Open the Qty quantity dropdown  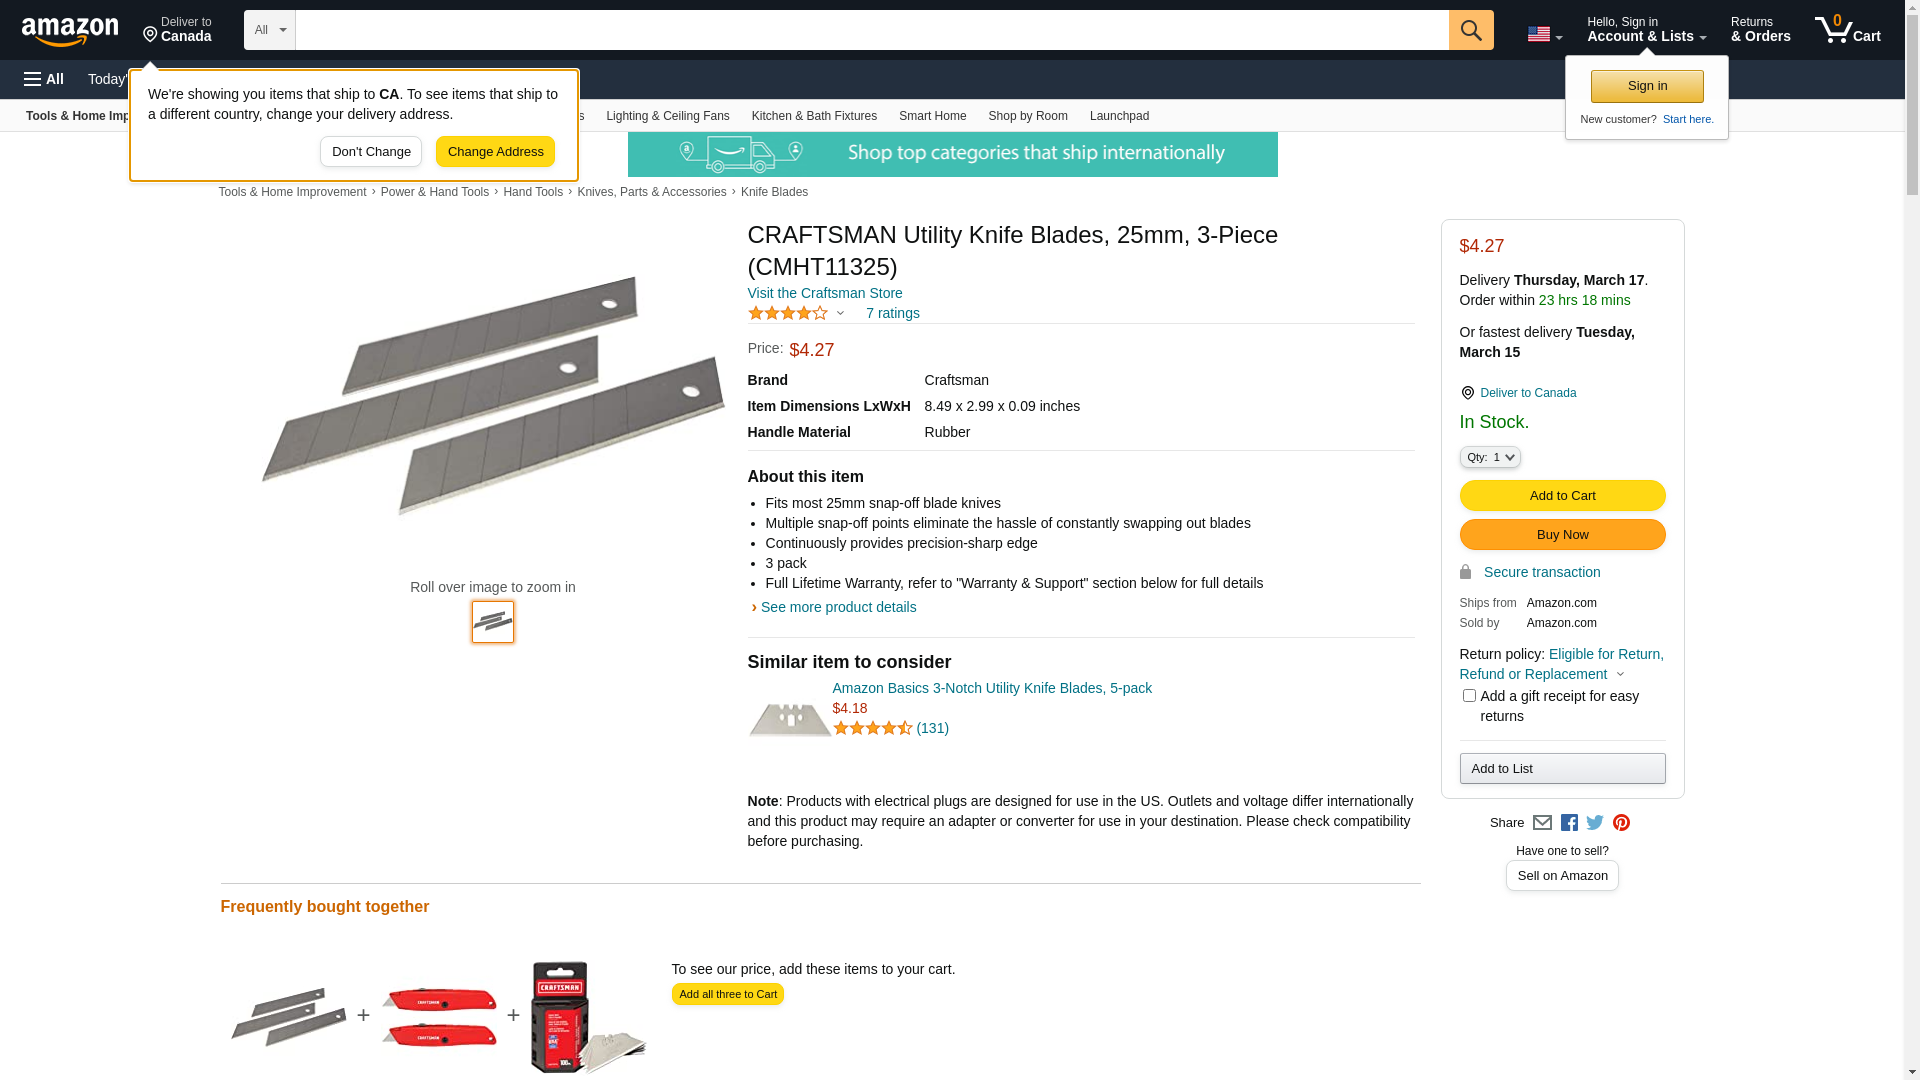[x=1490, y=457]
